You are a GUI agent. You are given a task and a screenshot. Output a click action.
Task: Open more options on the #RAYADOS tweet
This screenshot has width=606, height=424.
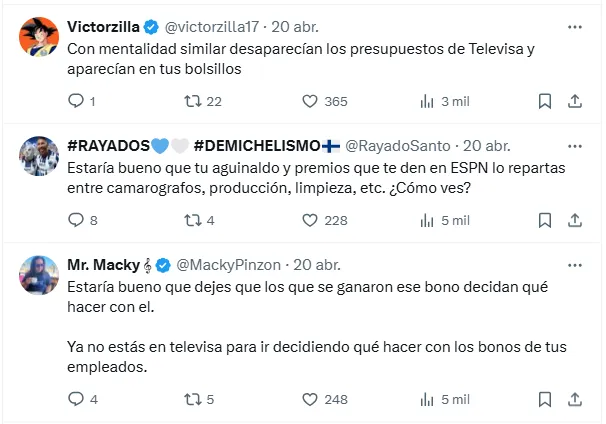pos(574,144)
